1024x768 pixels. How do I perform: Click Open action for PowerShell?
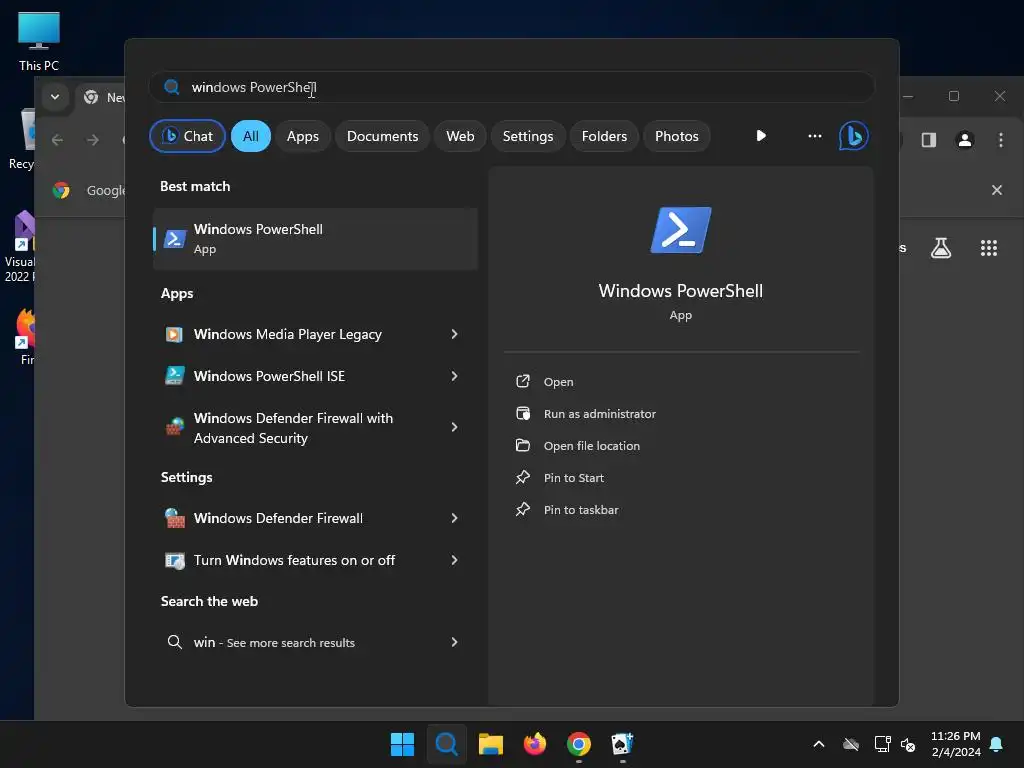click(558, 382)
